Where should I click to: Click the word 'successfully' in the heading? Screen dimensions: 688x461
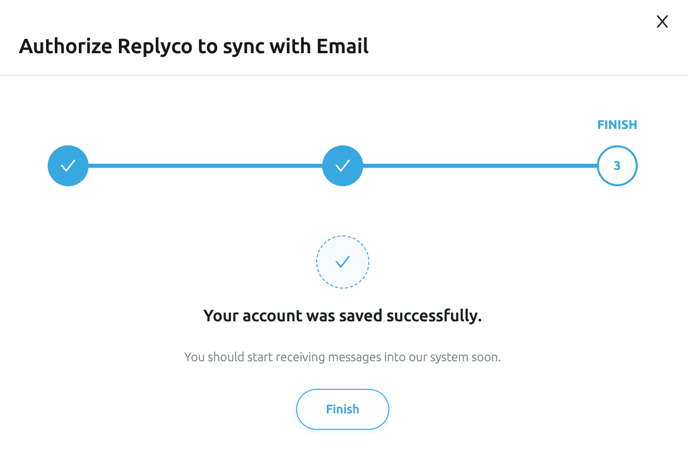coord(432,316)
